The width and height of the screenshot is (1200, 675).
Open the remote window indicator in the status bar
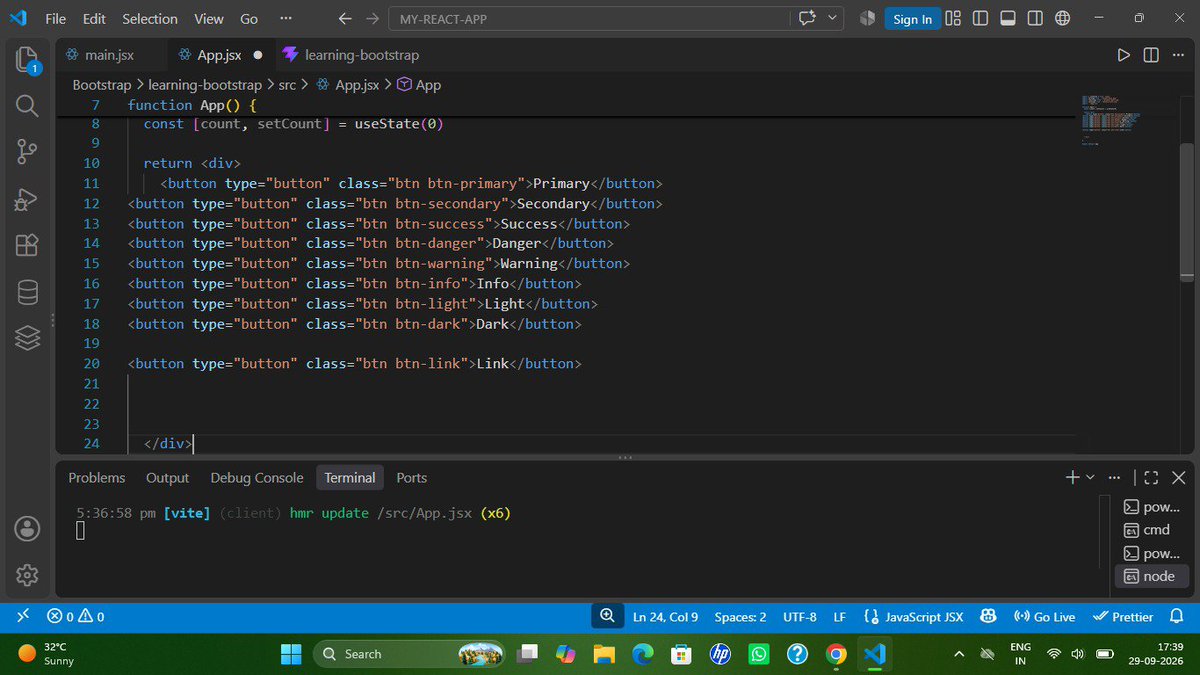22,617
